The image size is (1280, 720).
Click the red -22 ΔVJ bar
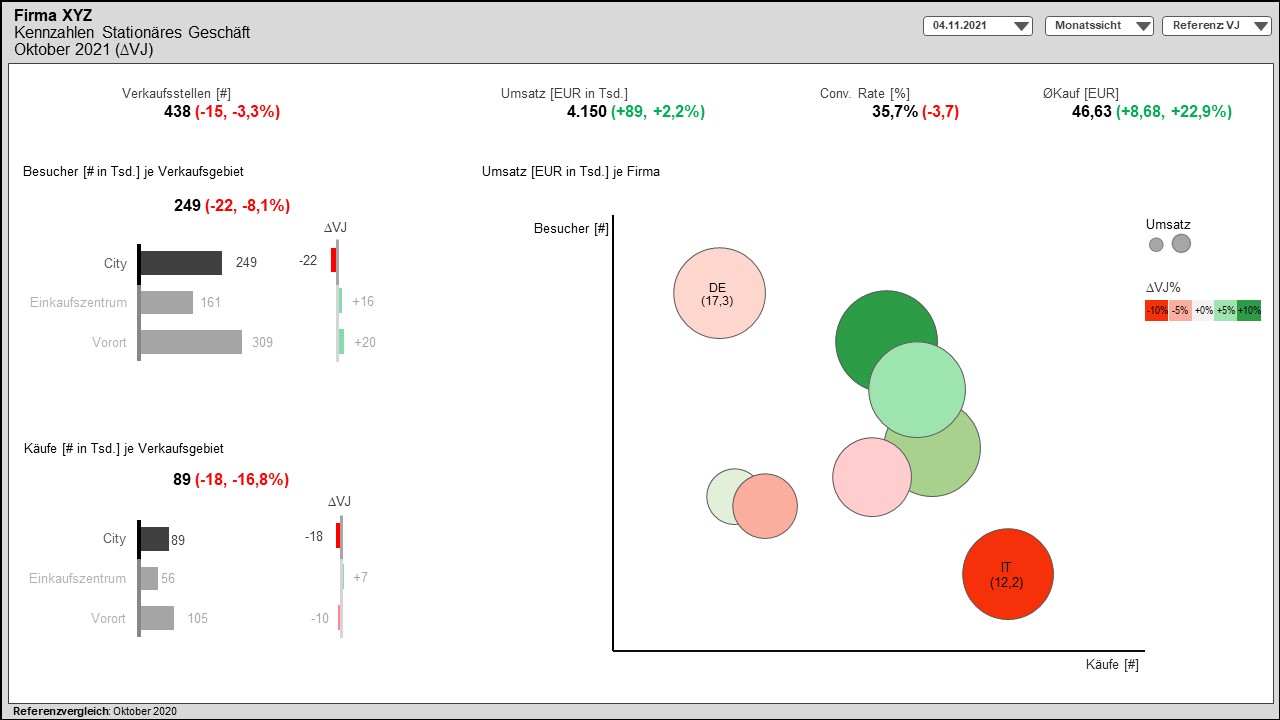coord(333,261)
